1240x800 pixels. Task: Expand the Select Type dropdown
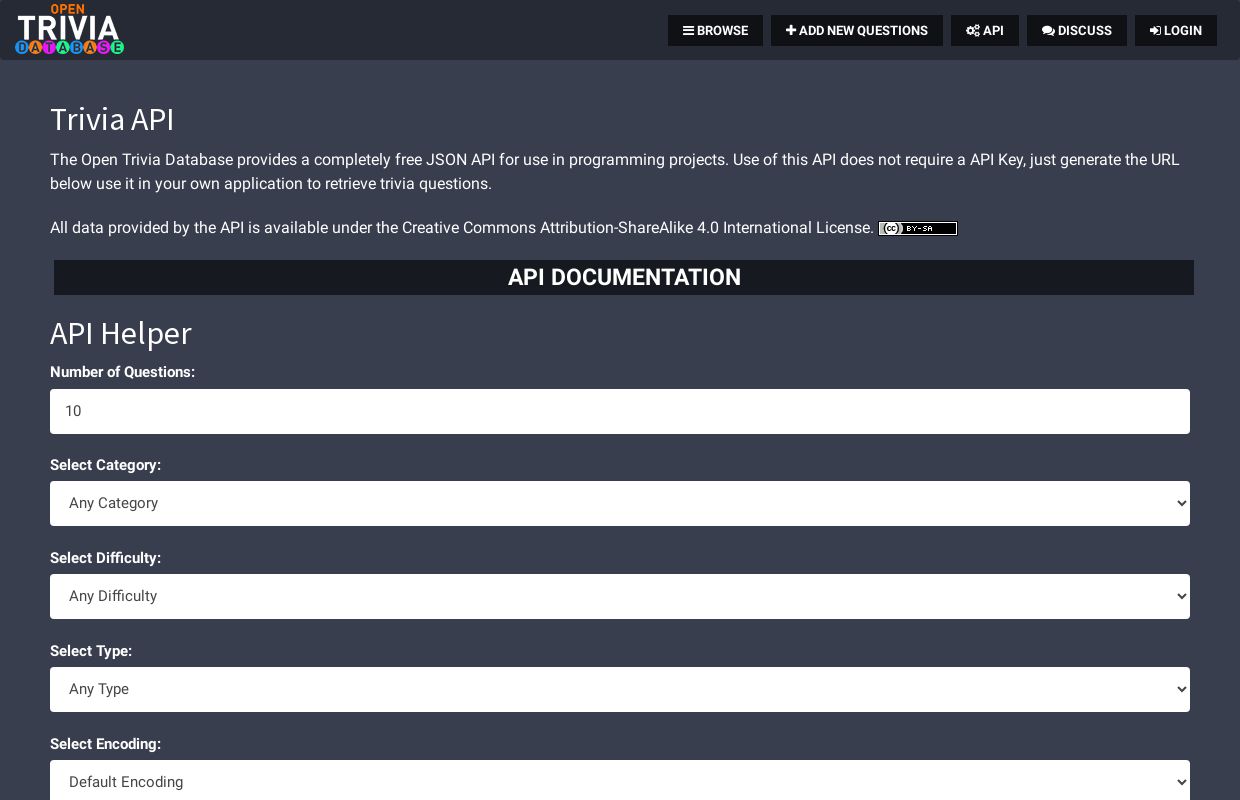(x=620, y=689)
